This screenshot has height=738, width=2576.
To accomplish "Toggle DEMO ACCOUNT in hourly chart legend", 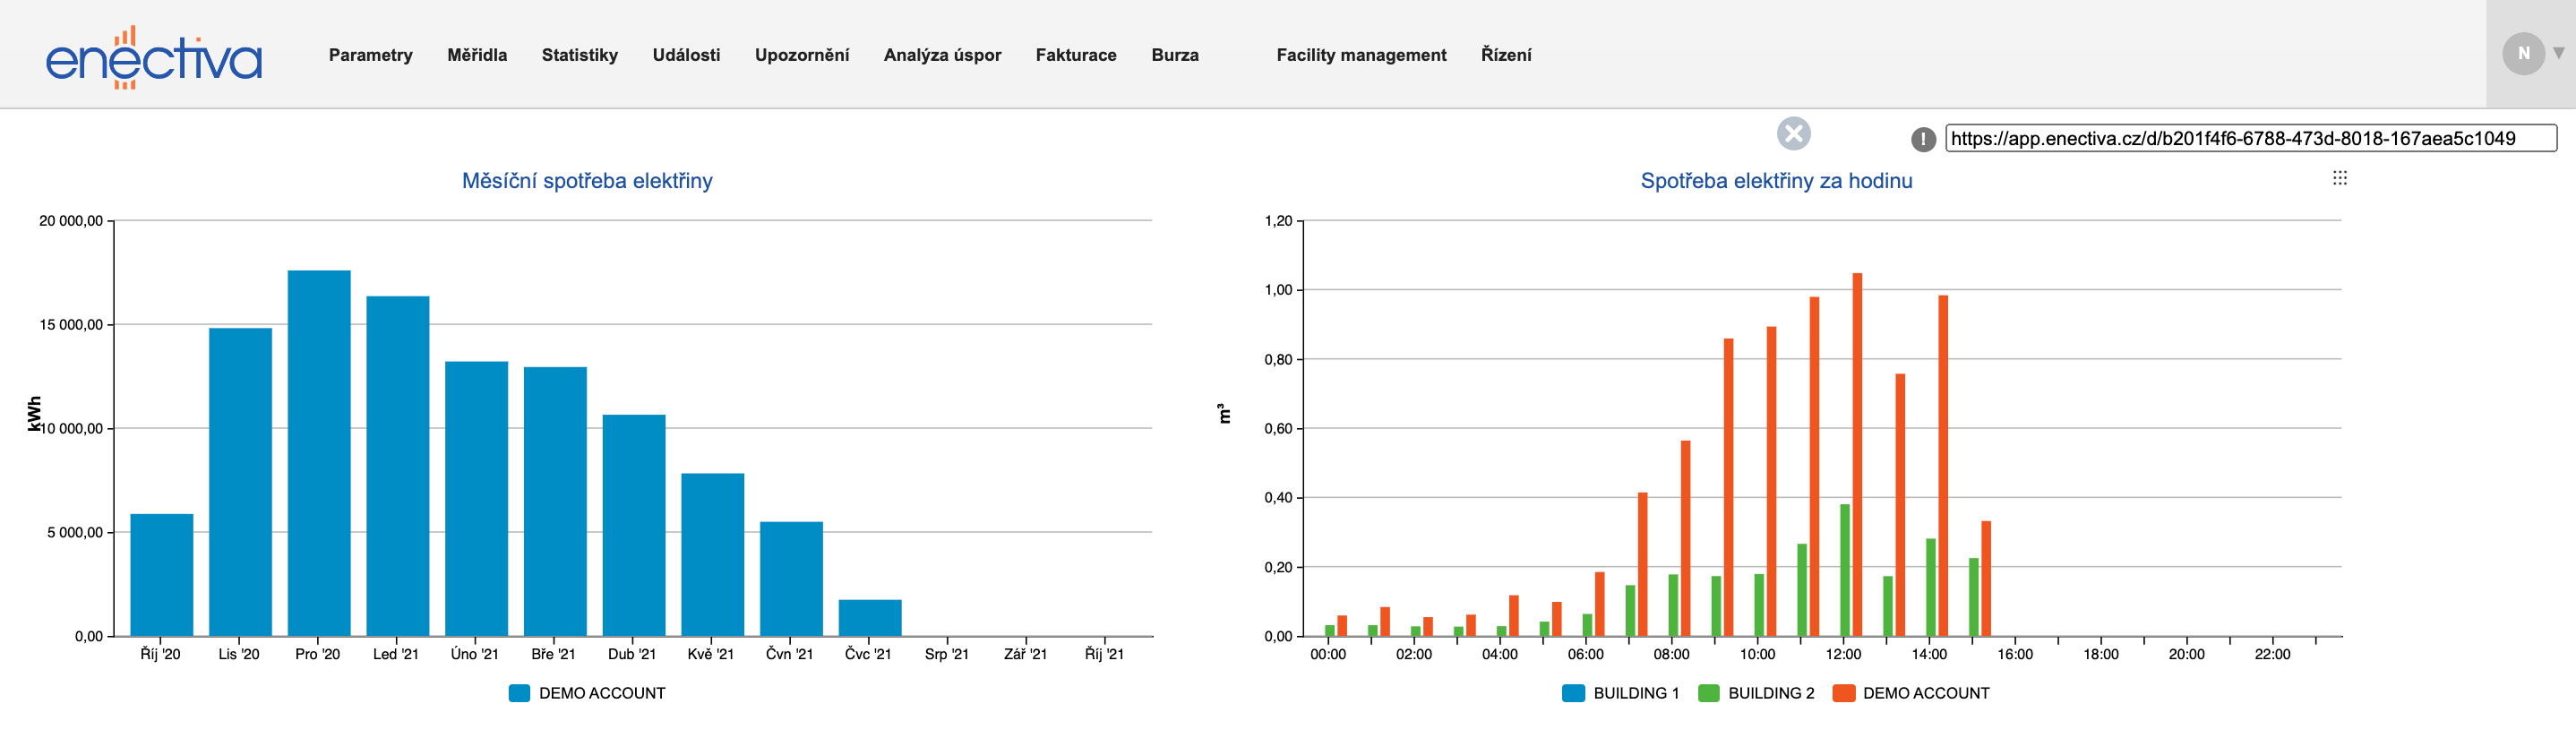I will pos(1925,693).
